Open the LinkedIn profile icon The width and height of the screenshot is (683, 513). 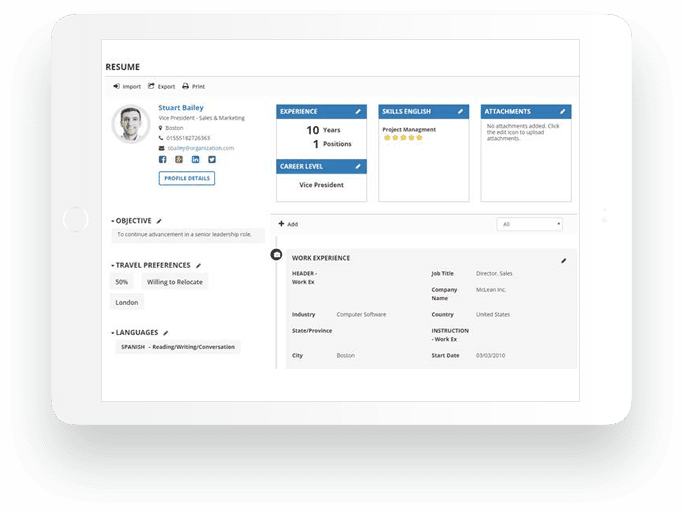(x=196, y=159)
